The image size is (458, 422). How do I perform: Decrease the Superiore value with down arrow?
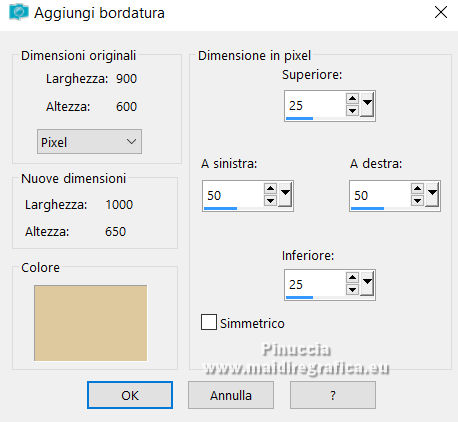coord(352,110)
